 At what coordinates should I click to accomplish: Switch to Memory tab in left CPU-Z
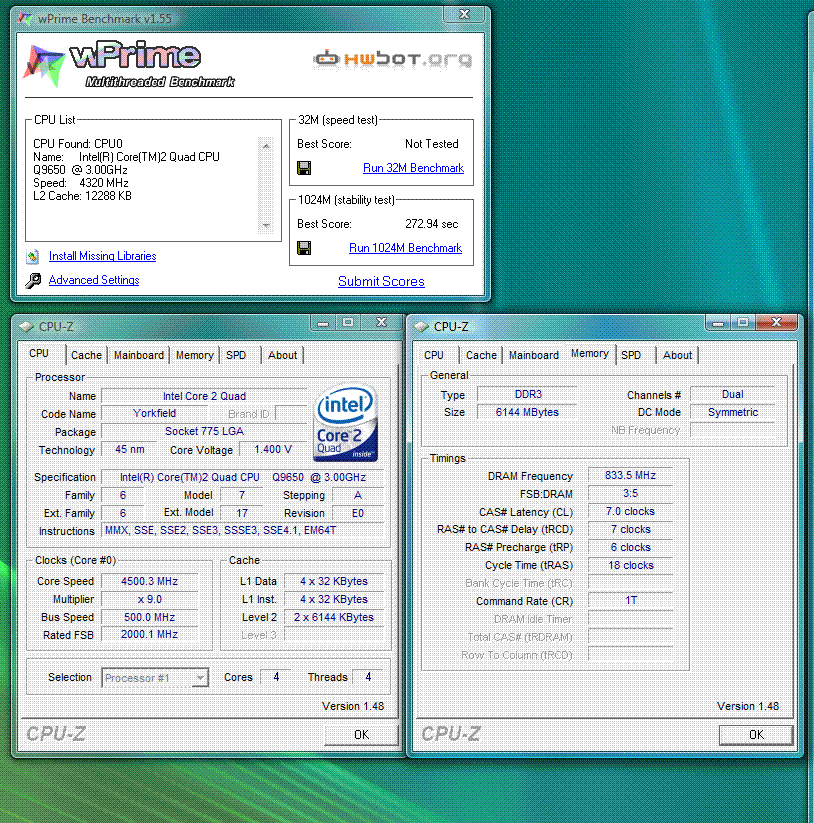(x=194, y=355)
